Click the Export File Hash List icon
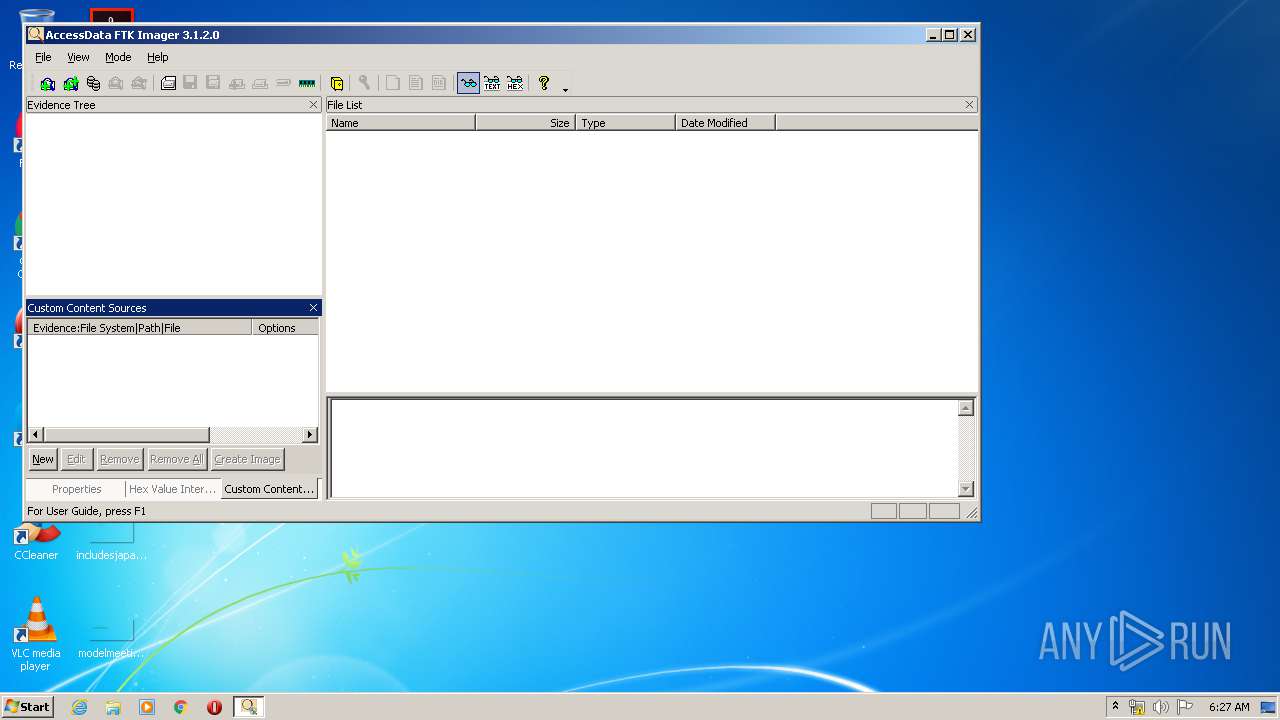Screen dimensions: 1280x720 pyautogui.click(x=416, y=83)
